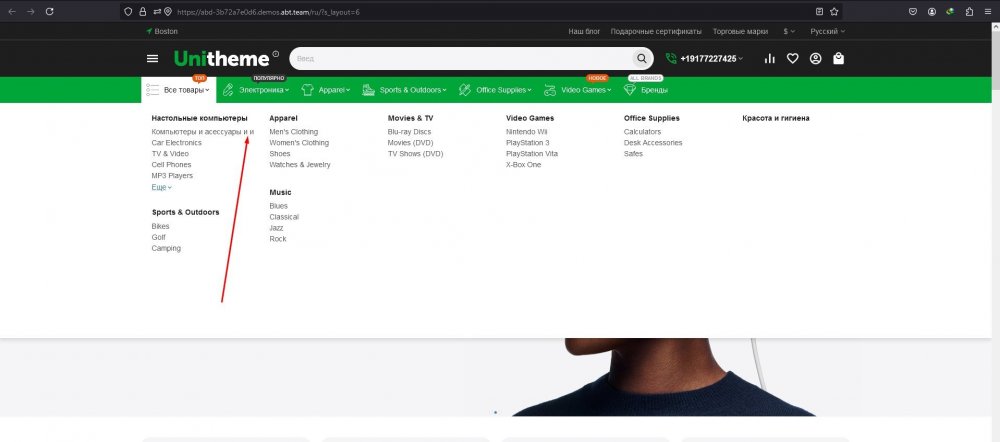Open the Car Electronics link
Screen dimensions: 1000x442
pos(176,143)
